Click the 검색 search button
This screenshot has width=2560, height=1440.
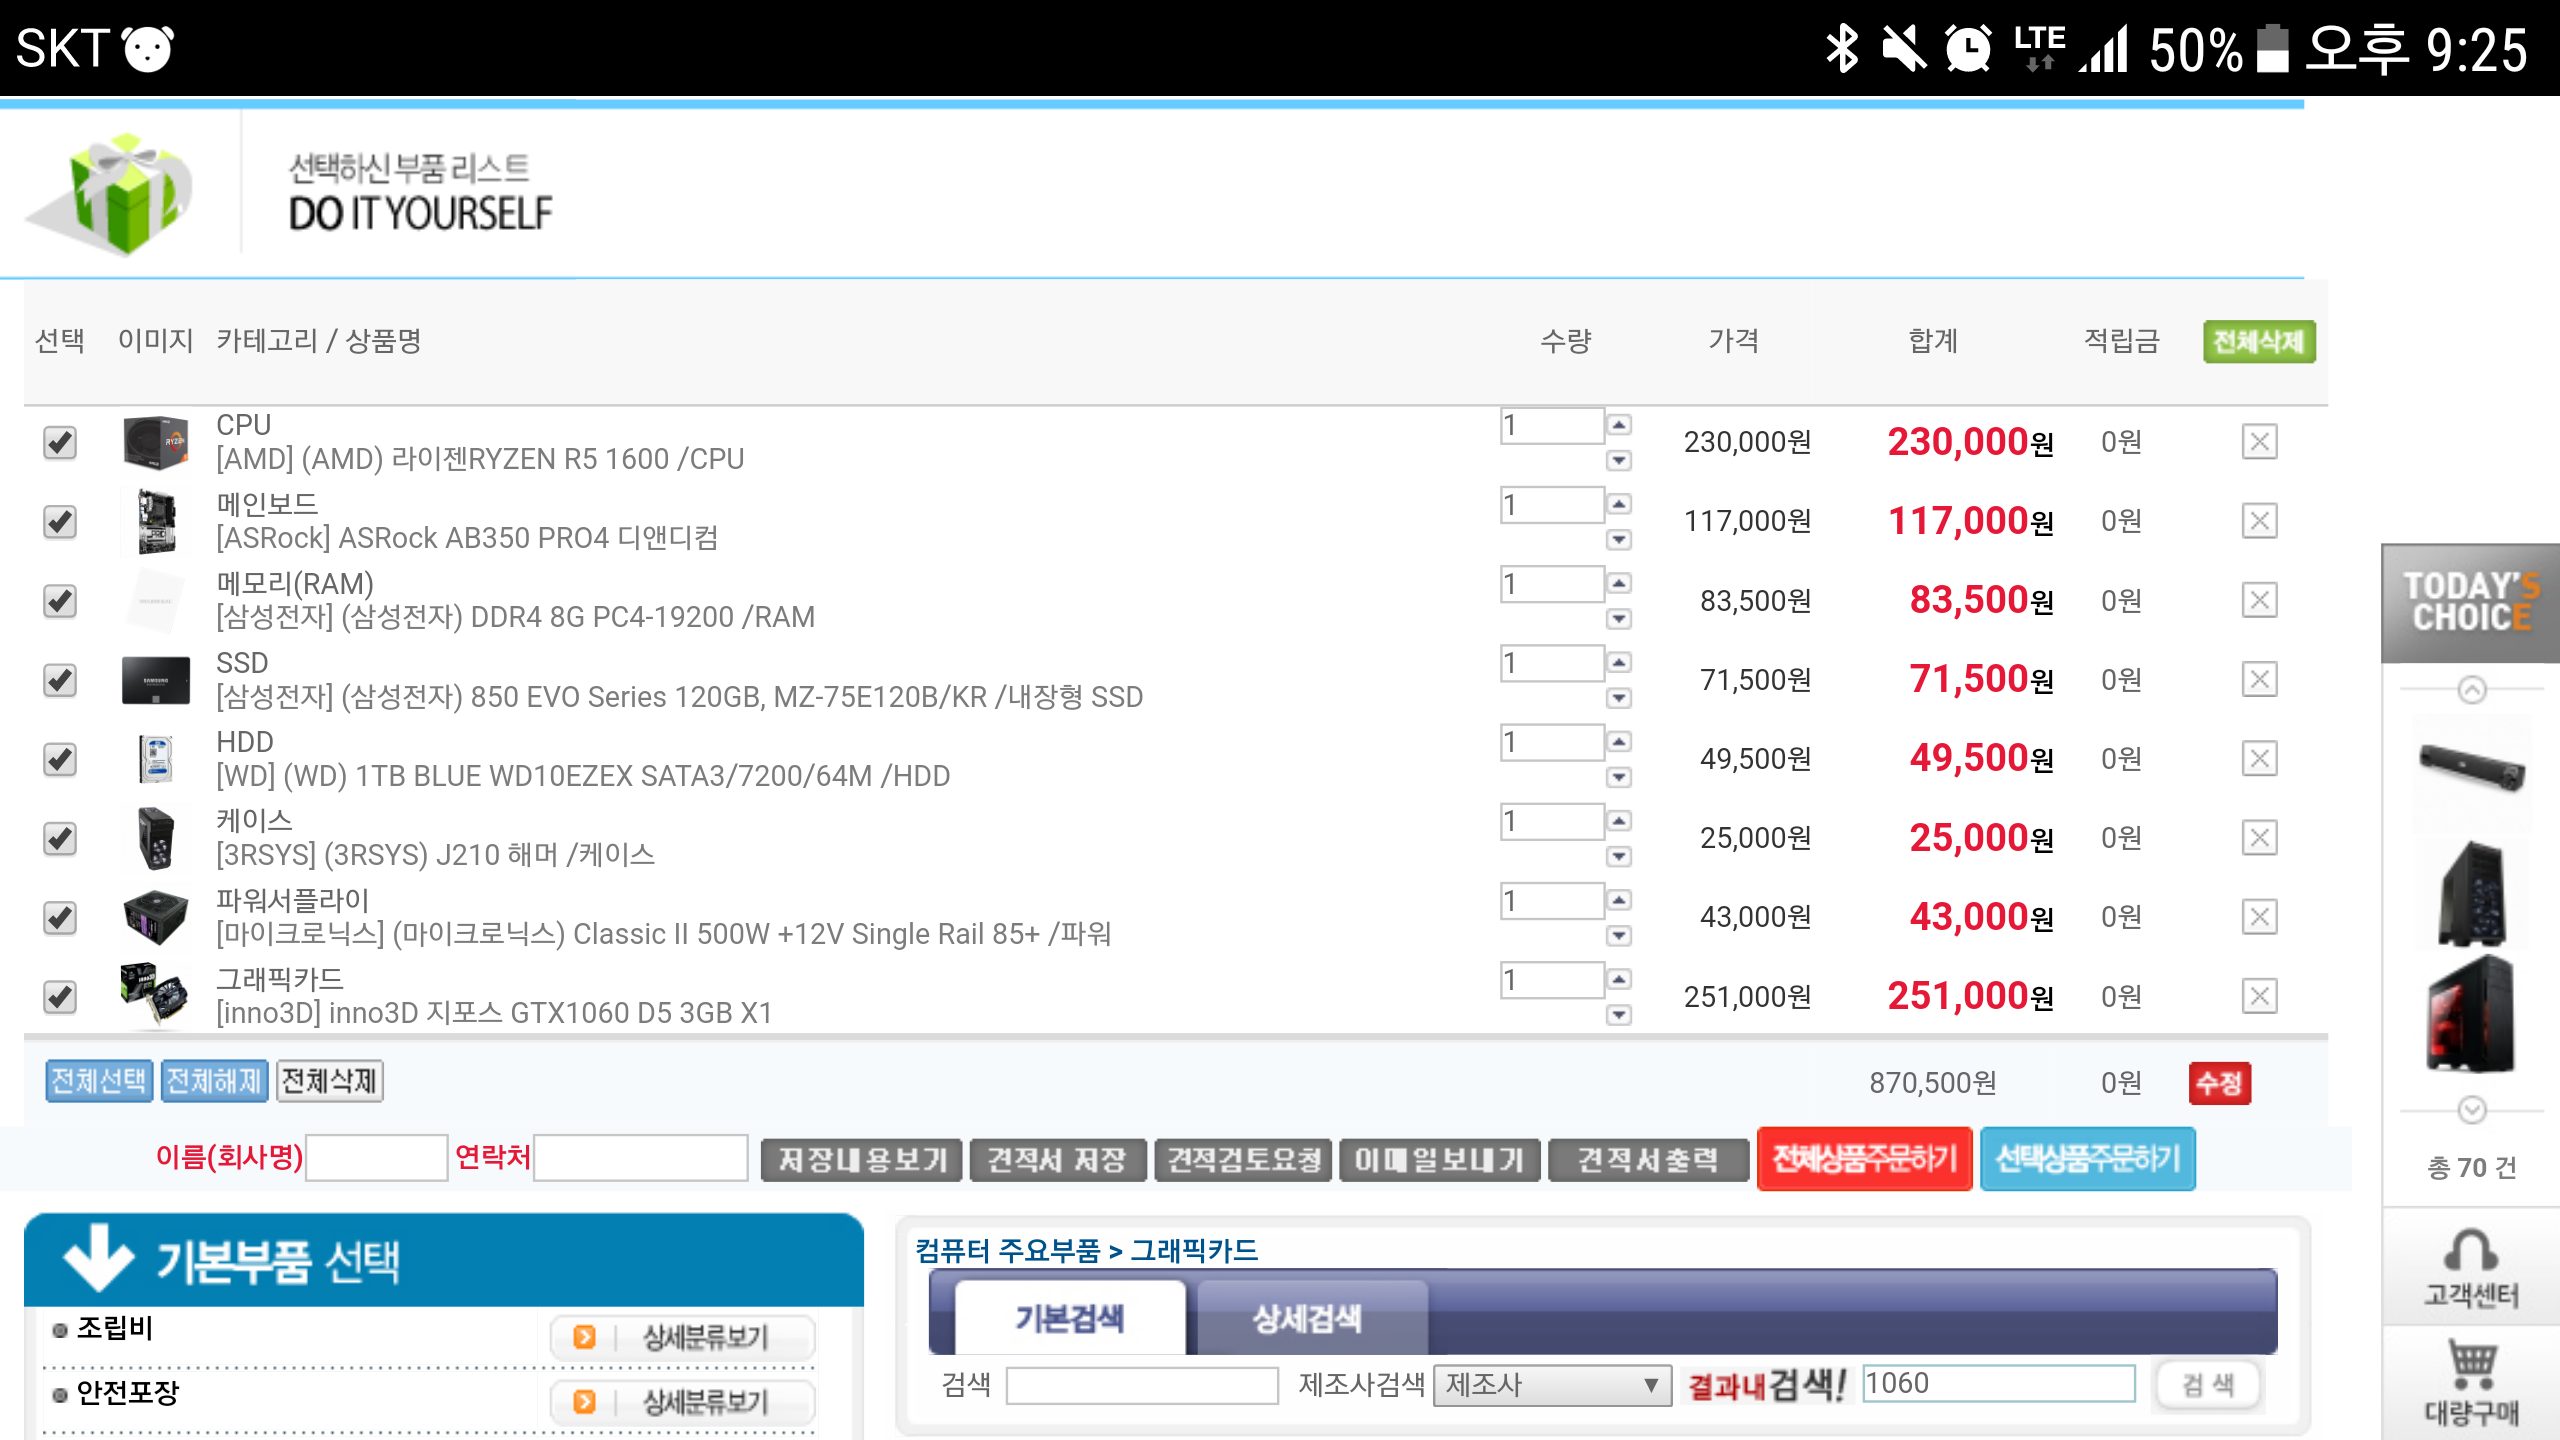click(2208, 1385)
